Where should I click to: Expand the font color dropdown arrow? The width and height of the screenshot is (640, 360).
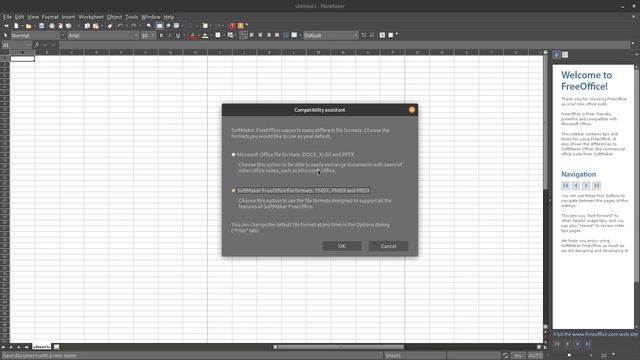pyautogui.click(x=198, y=36)
